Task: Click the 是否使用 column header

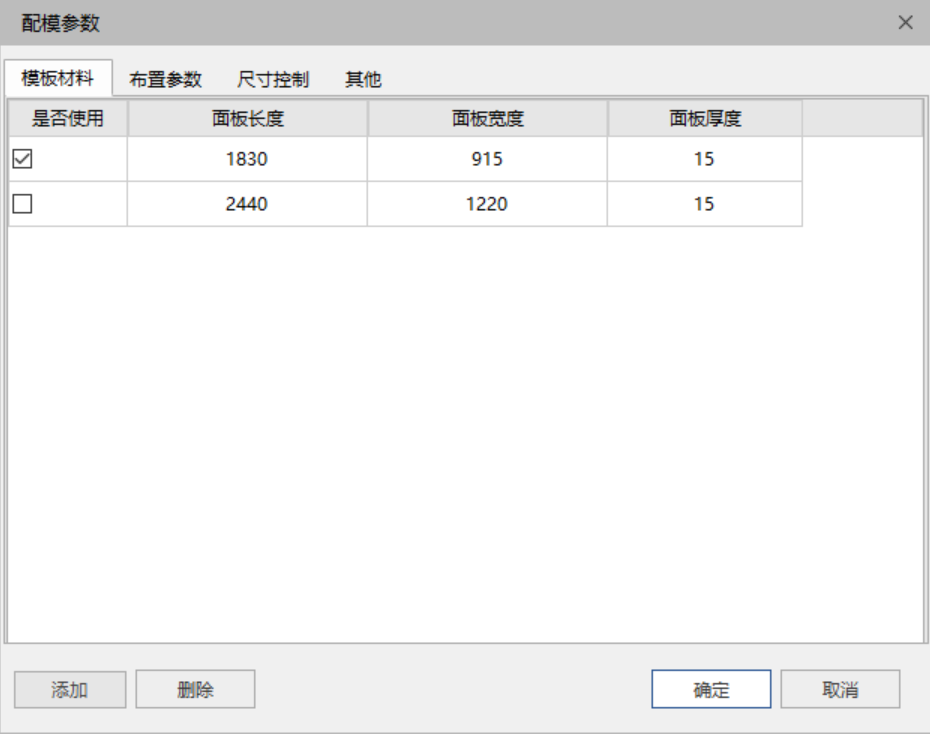Action: pyautogui.click(x=68, y=119)
